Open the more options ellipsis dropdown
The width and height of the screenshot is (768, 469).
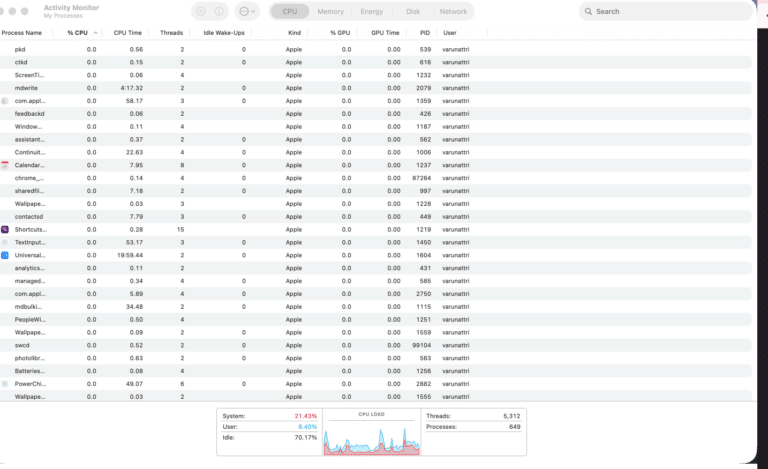(x=247, y=11)
